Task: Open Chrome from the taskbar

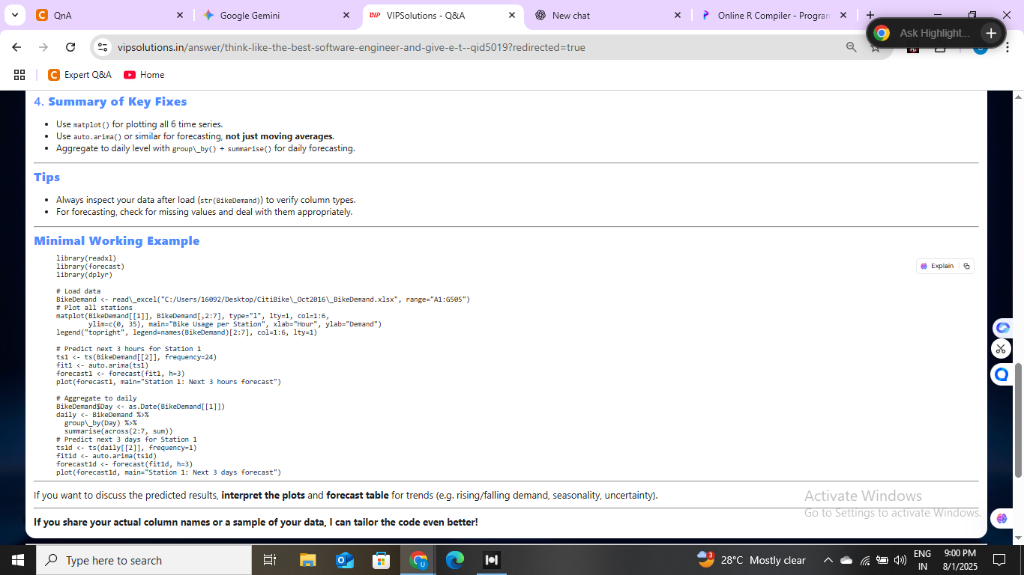Action: coord(418,560)
